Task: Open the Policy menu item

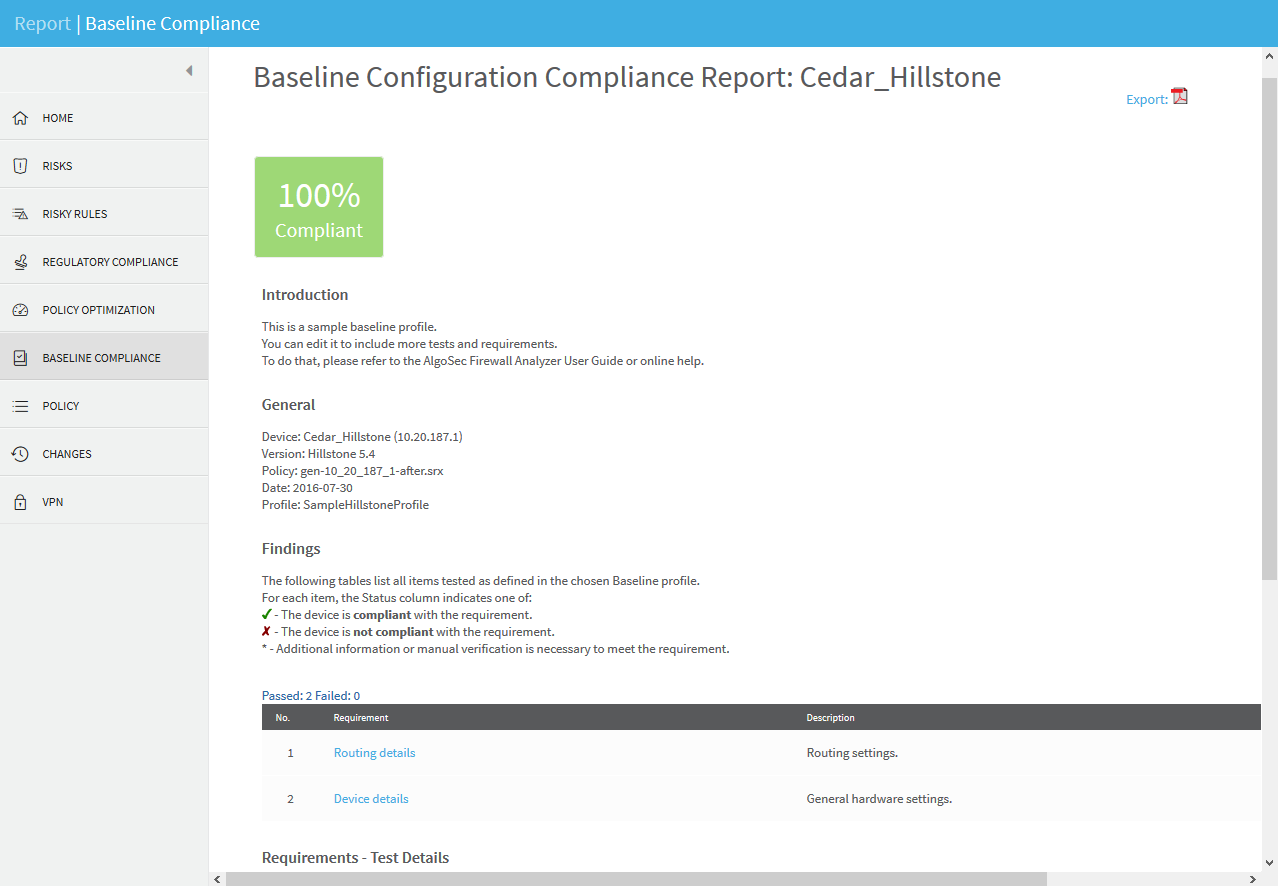Action: pyautogui.click(x=61, y=406)
